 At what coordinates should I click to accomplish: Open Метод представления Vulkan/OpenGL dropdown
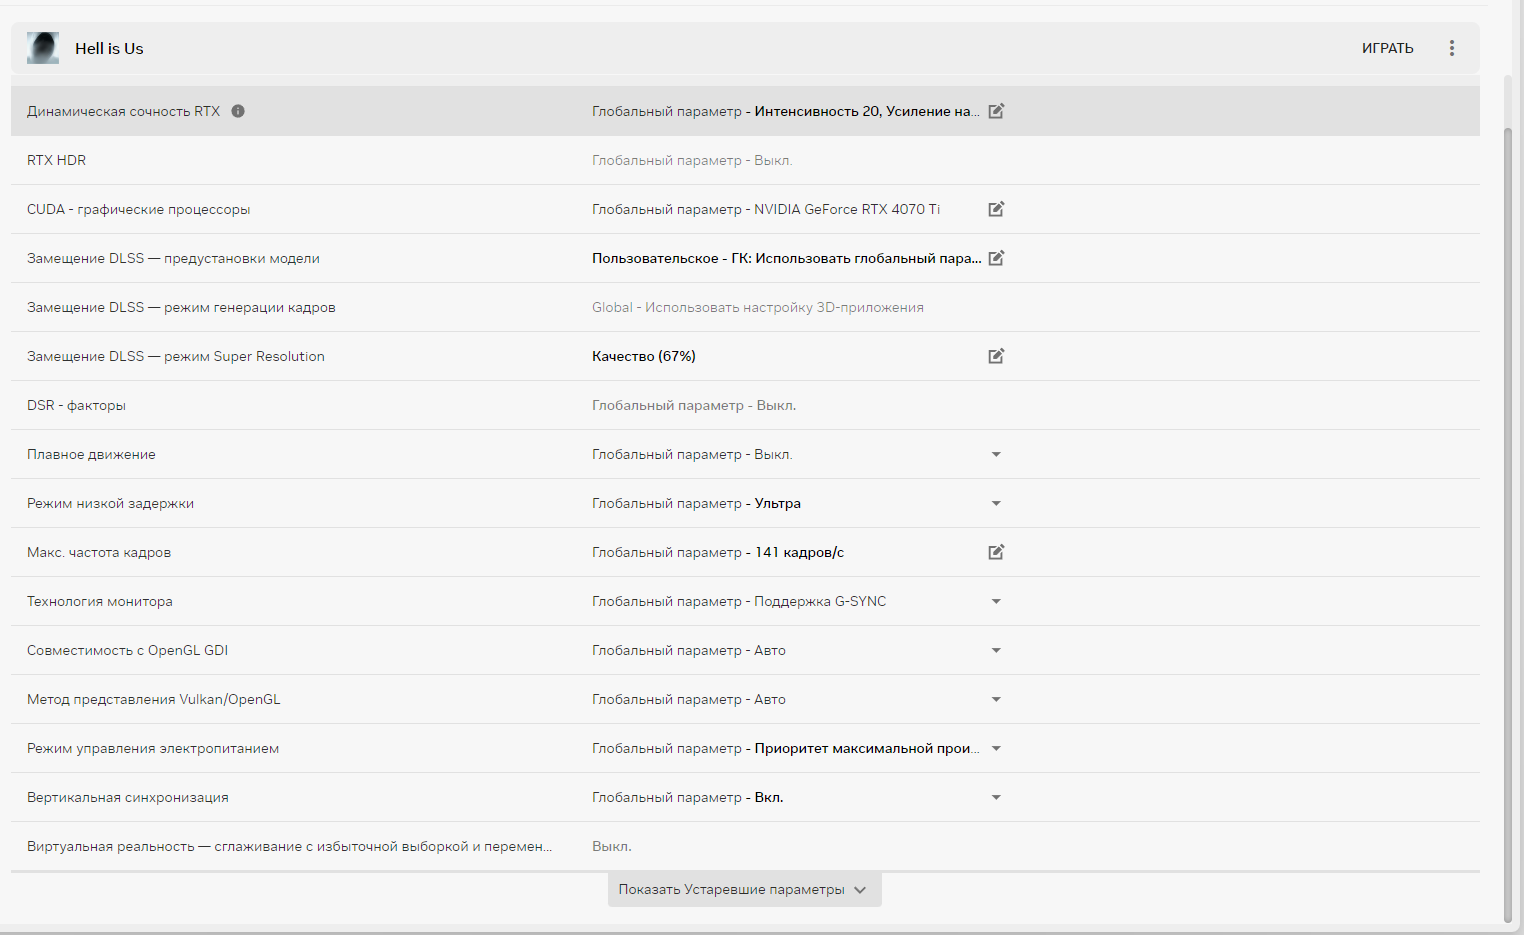tap(996, 699)
